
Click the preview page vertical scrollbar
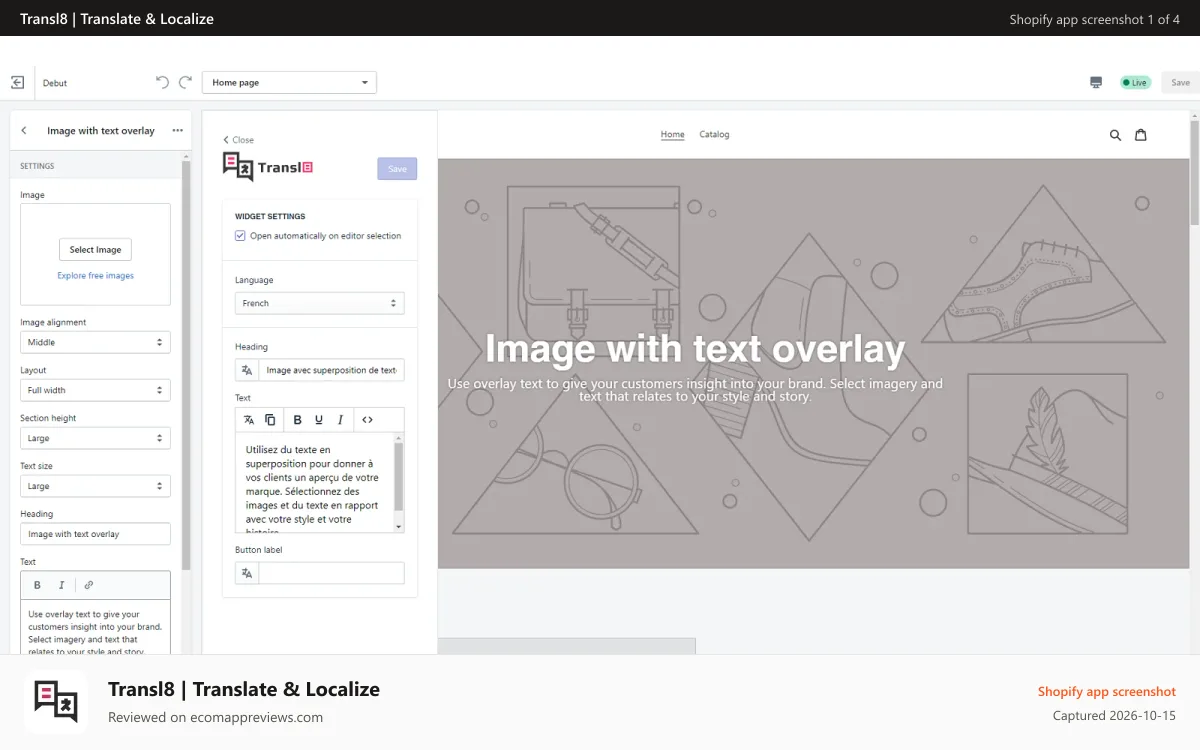pyautogui.click(x=1194, y=172)
